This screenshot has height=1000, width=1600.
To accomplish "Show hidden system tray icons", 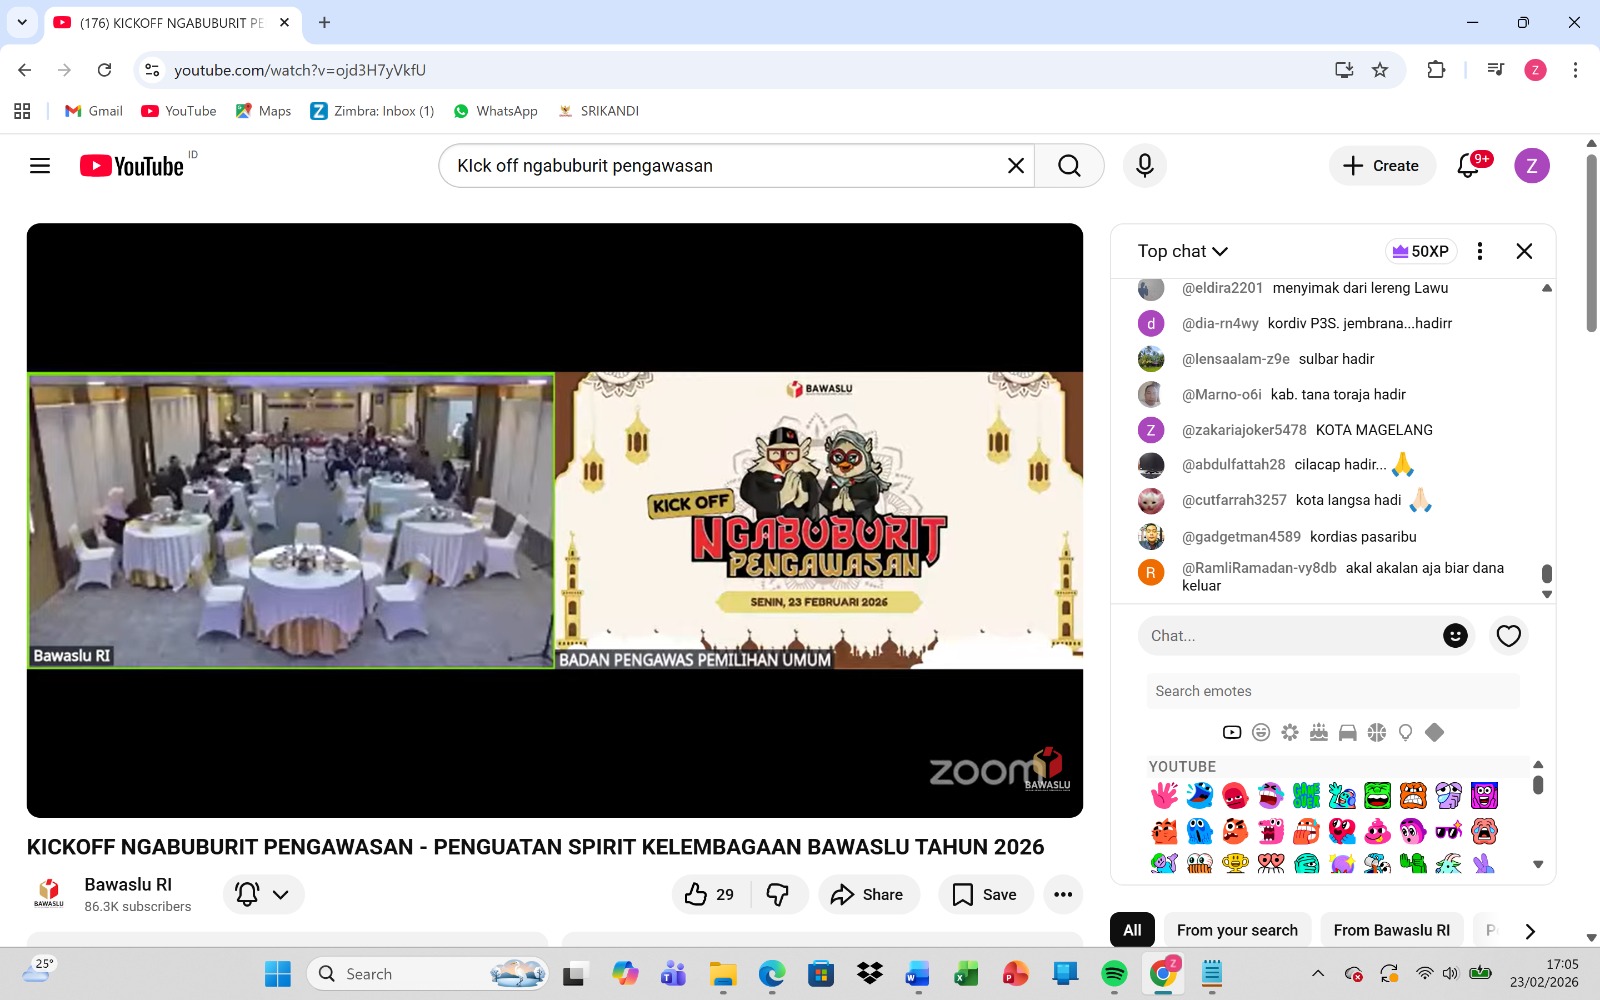I will click(1318, 973).
